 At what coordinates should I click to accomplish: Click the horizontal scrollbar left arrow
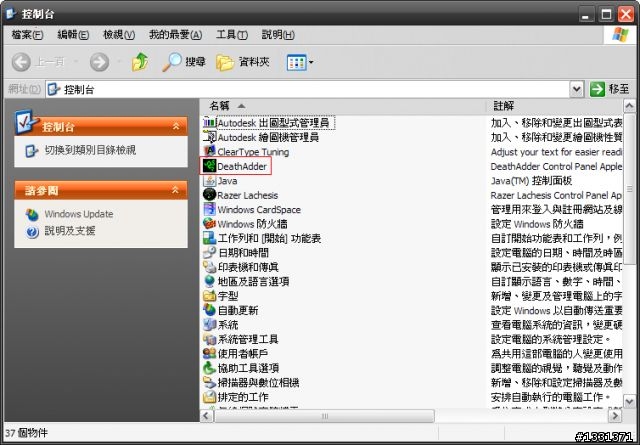(206, 416)
